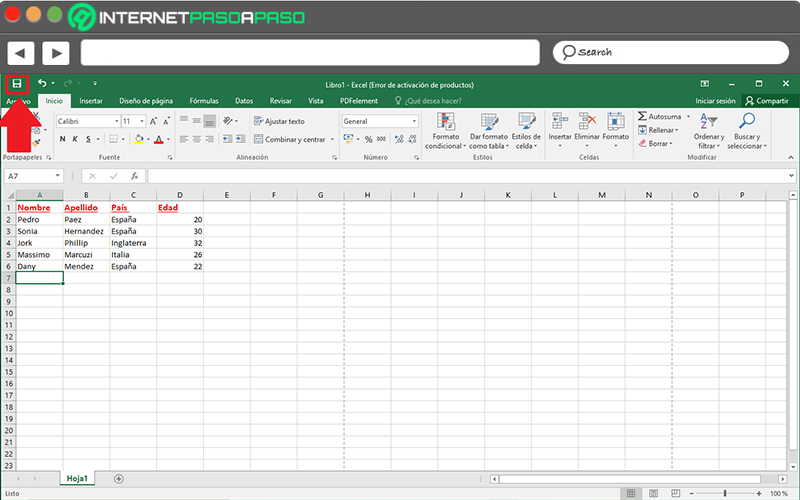Viewport: 800px width, 500px height.
Task: Switch to the Vista tab
Action: click(315, 101)
